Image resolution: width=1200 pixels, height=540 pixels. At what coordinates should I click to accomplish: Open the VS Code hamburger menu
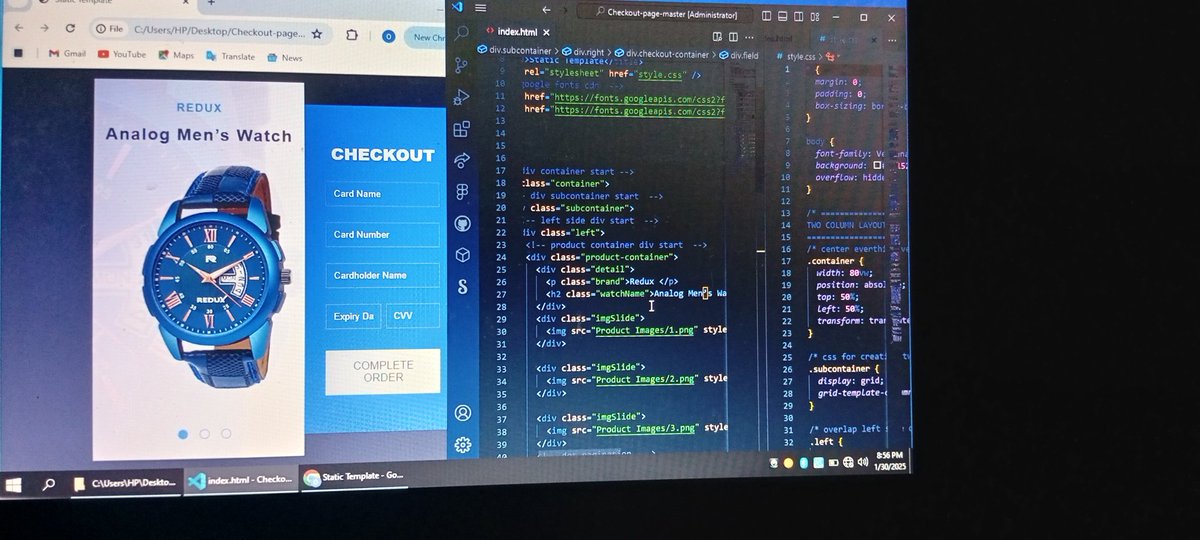coord(479,7)
